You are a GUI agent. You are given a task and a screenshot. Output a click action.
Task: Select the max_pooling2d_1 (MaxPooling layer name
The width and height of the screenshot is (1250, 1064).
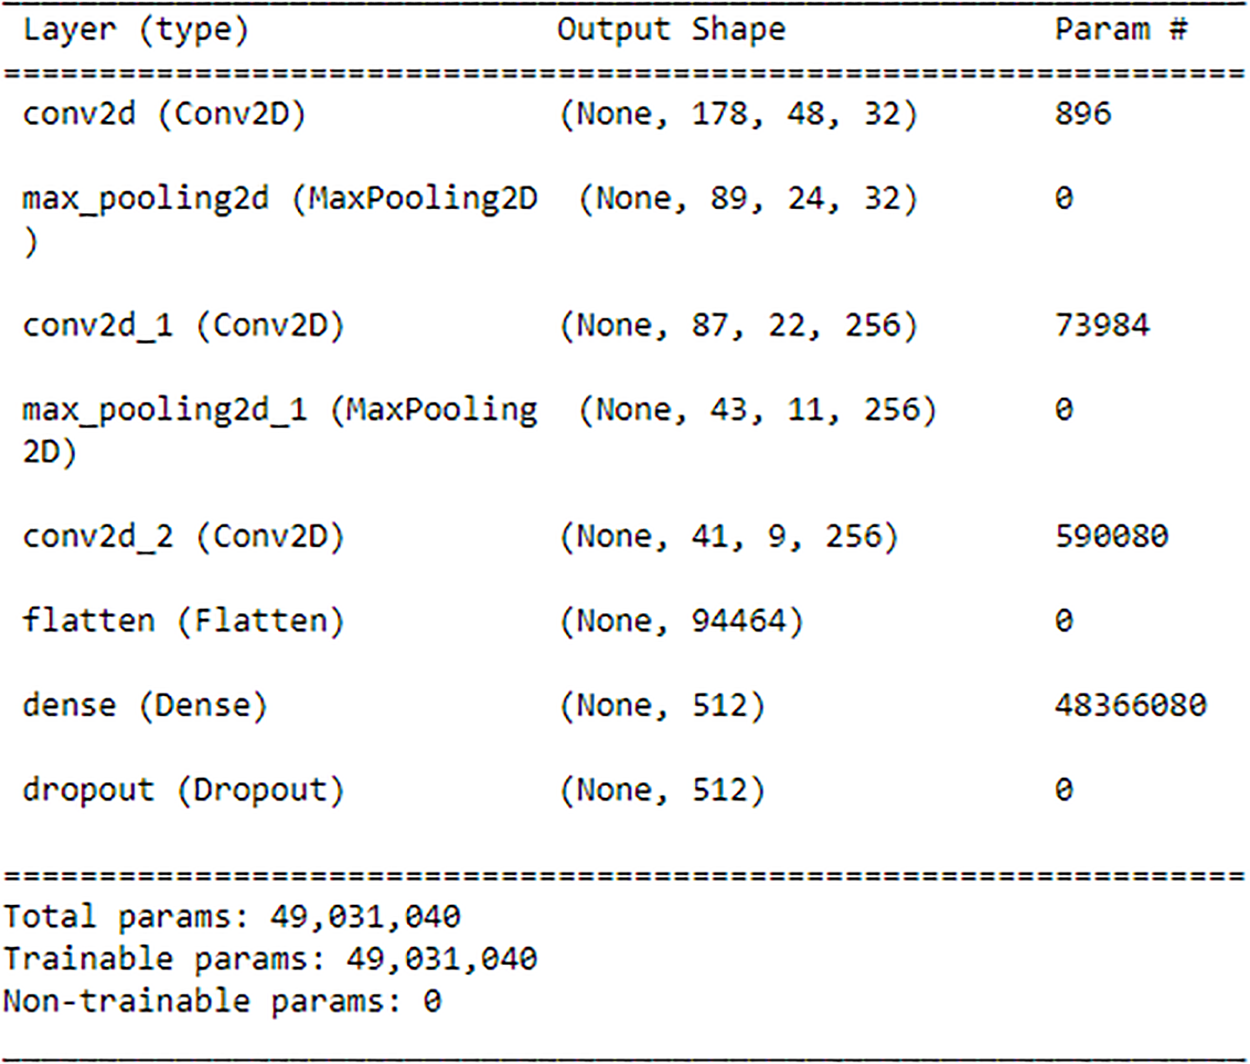(279, 410)
